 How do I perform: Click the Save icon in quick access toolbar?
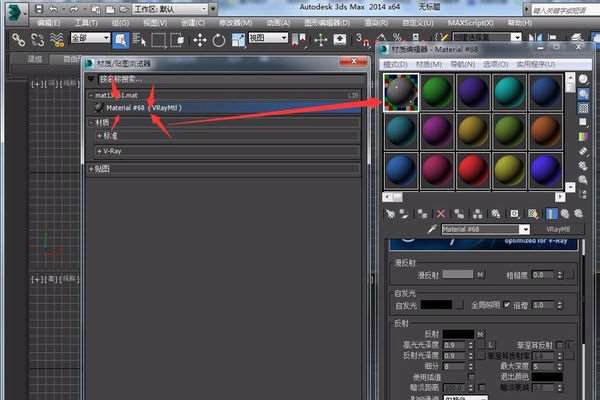pyautogui.click(x=39, y=9)
